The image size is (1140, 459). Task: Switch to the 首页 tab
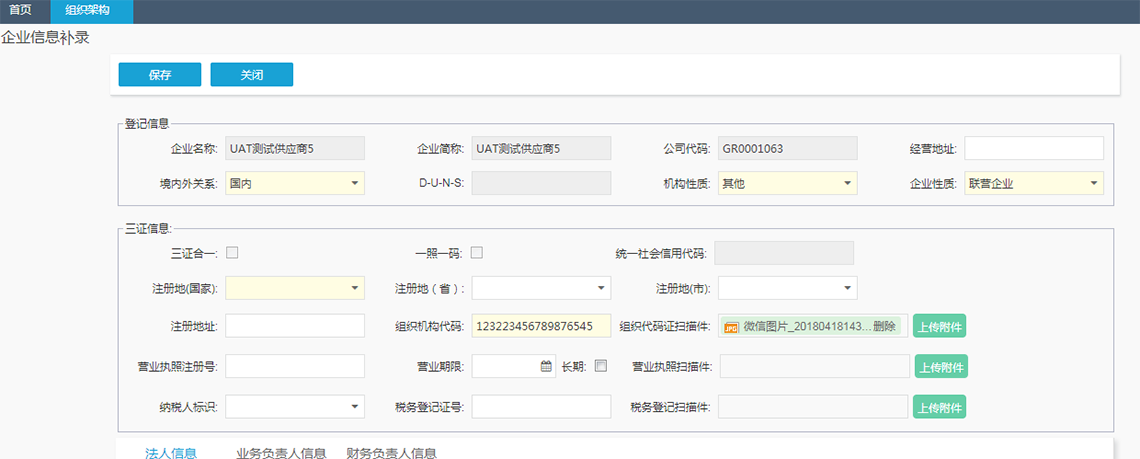click(x=21, y=11)
